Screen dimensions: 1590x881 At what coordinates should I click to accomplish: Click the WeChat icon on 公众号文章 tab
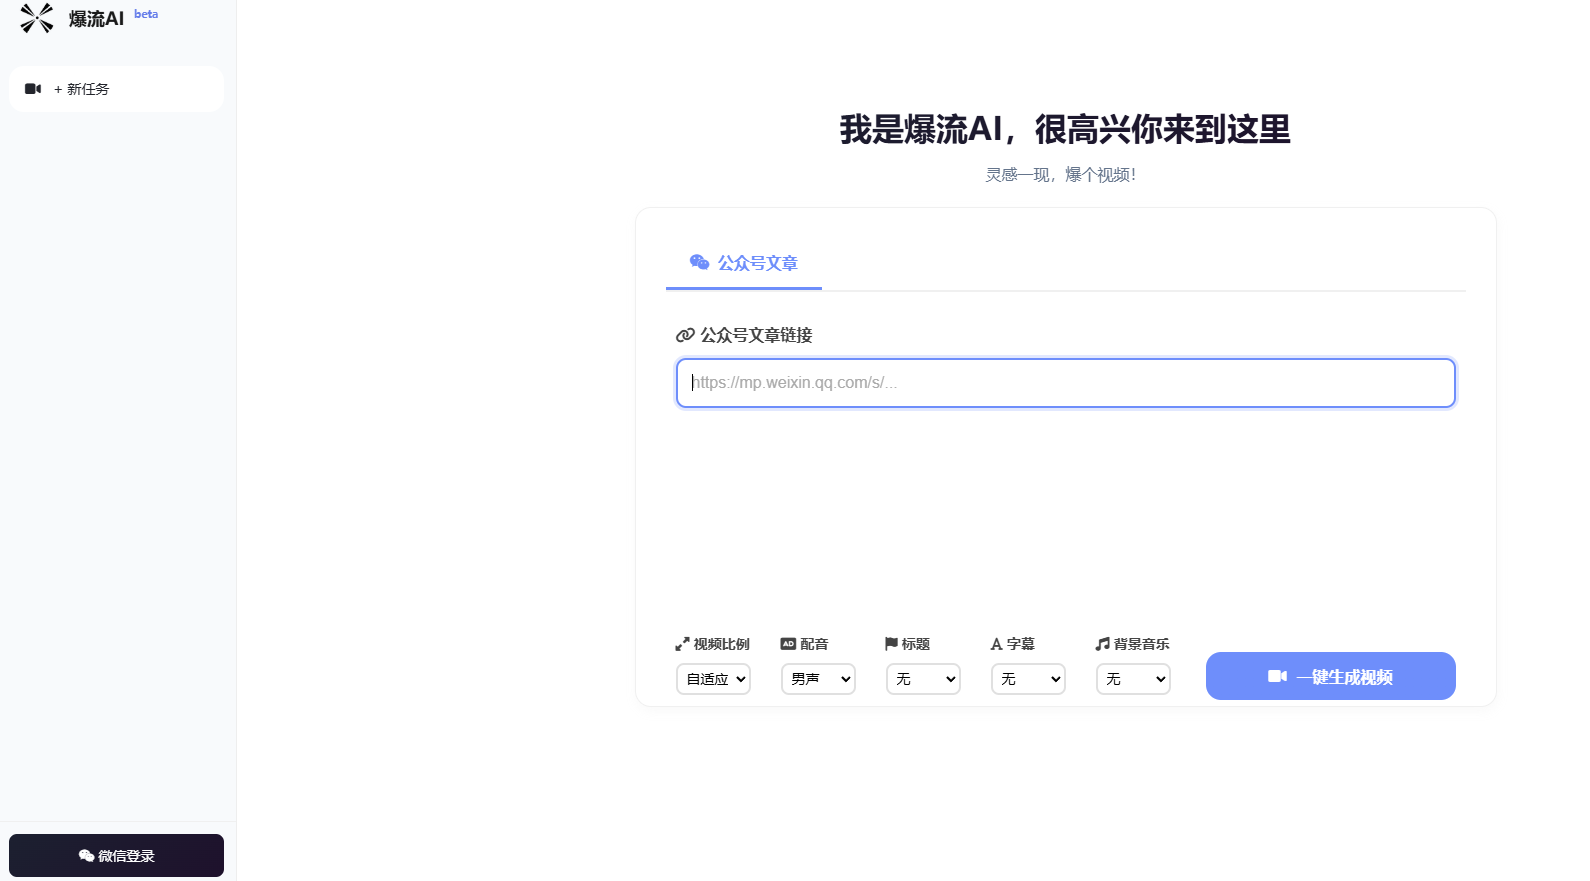[700, 262]
